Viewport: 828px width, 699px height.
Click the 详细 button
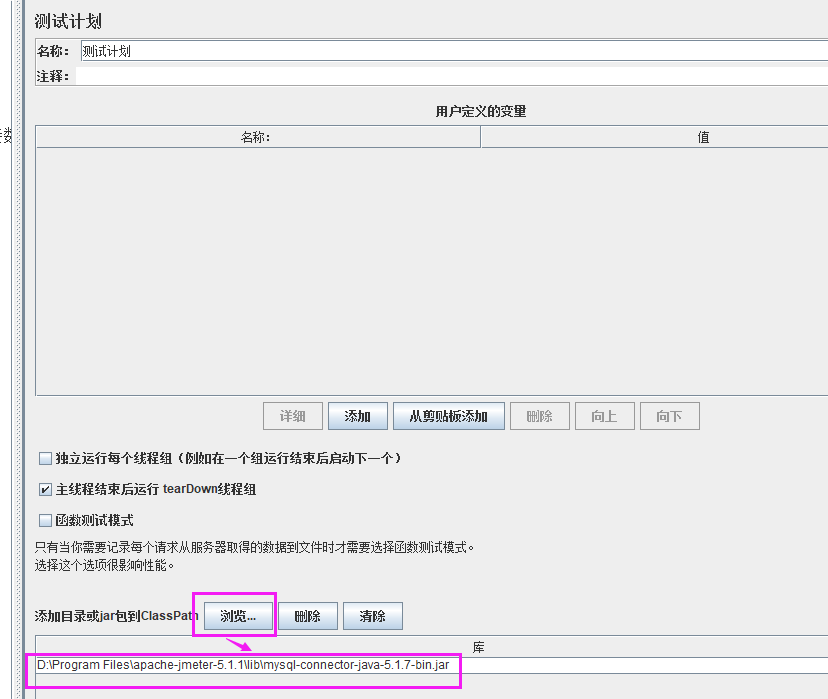point(293,415)
